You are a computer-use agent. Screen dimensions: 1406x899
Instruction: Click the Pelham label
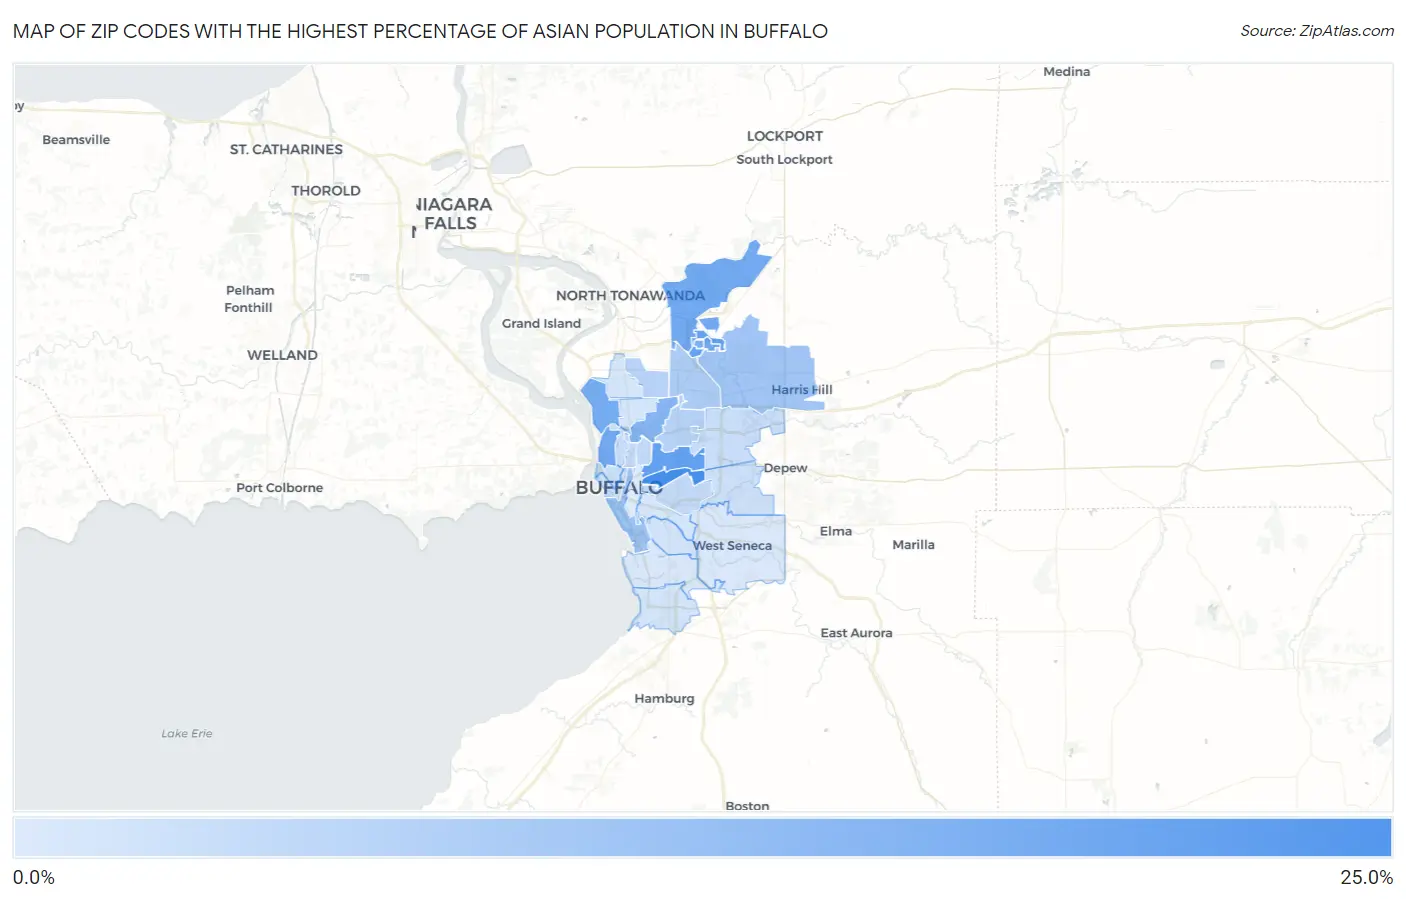250,291
